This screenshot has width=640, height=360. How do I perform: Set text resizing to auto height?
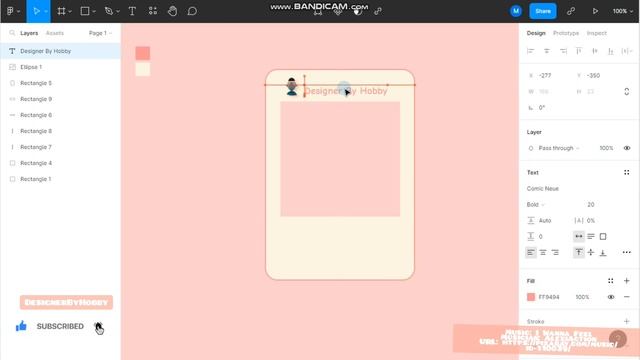(x=591, y=236)
